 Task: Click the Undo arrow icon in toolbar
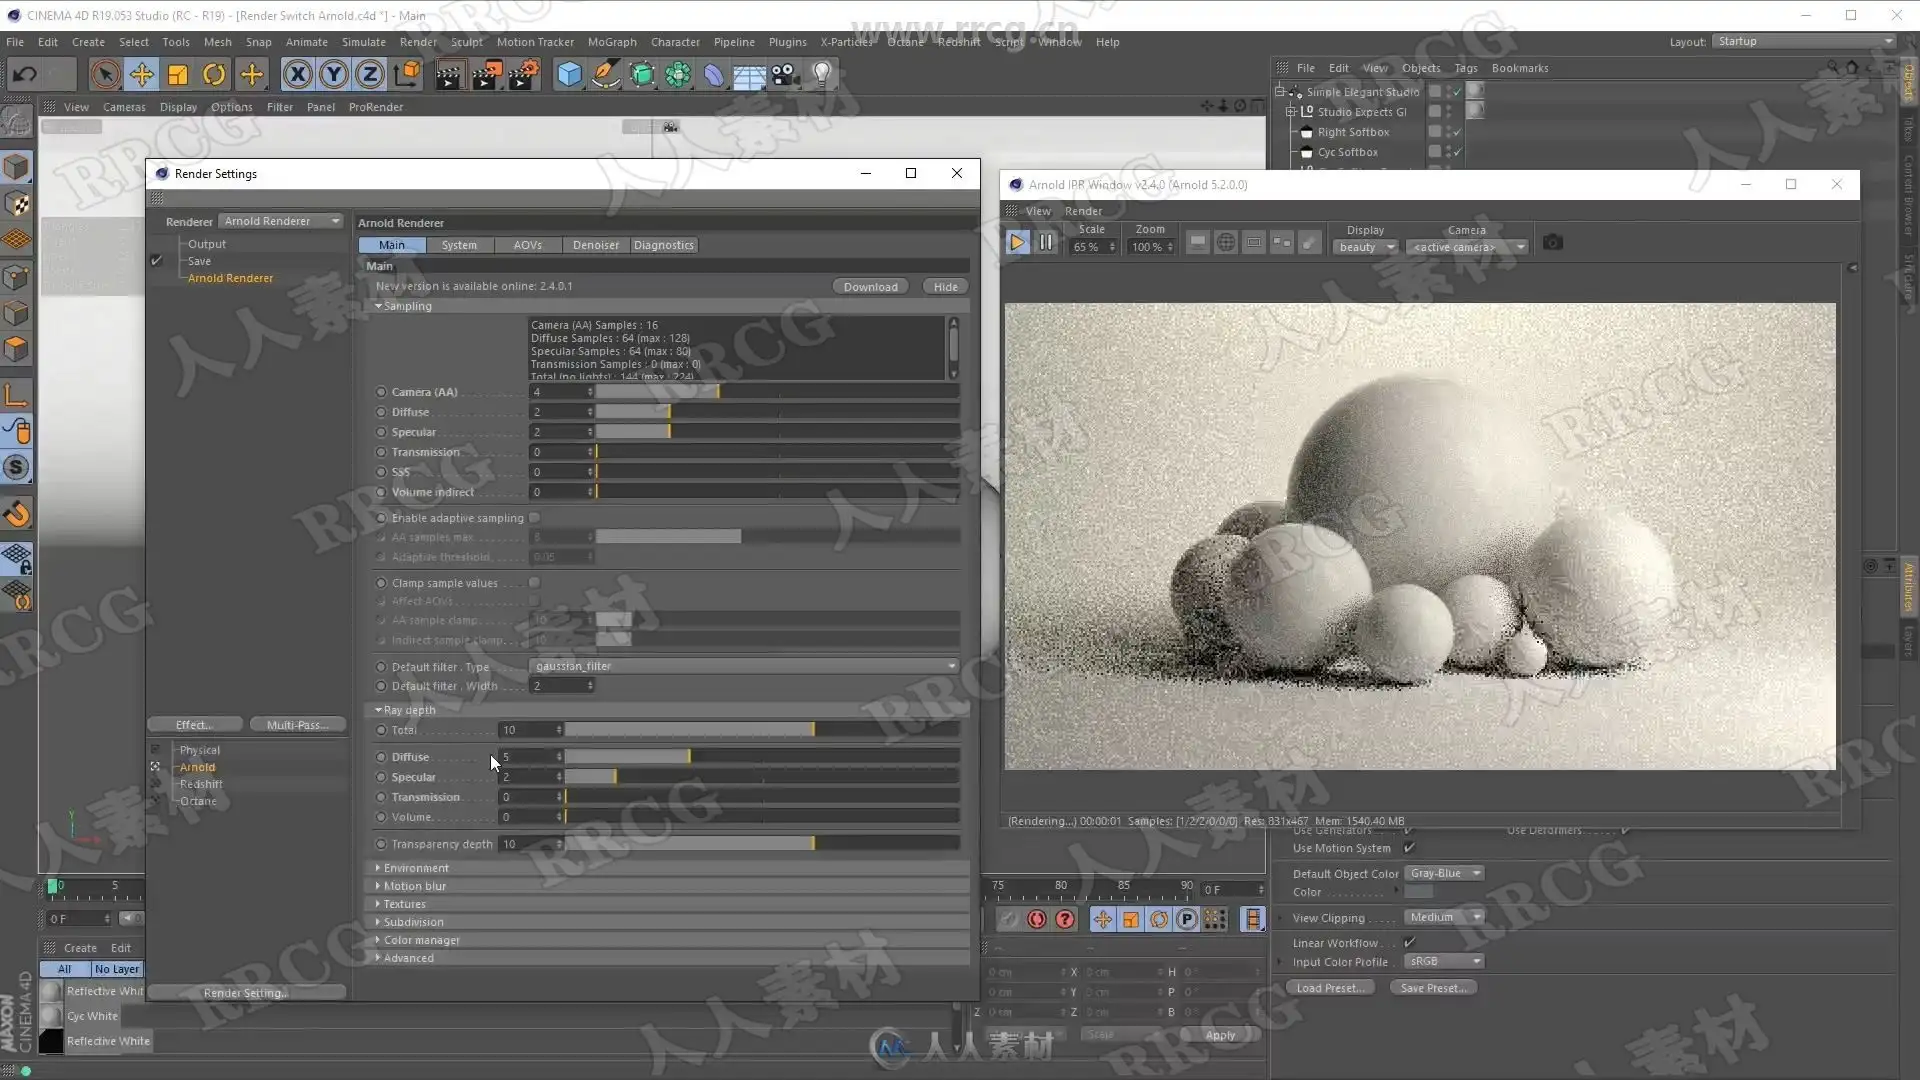(x=25, y=74)
